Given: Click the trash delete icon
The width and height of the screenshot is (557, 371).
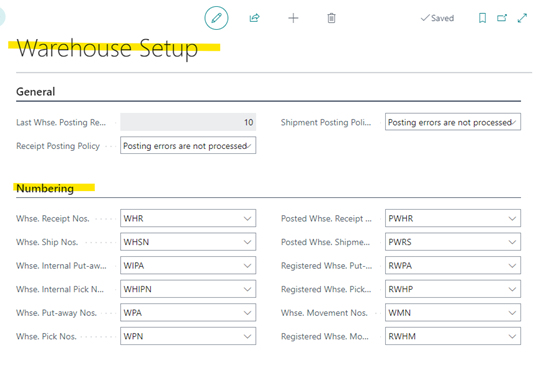Looking at the screenshot, I should 331,18.
